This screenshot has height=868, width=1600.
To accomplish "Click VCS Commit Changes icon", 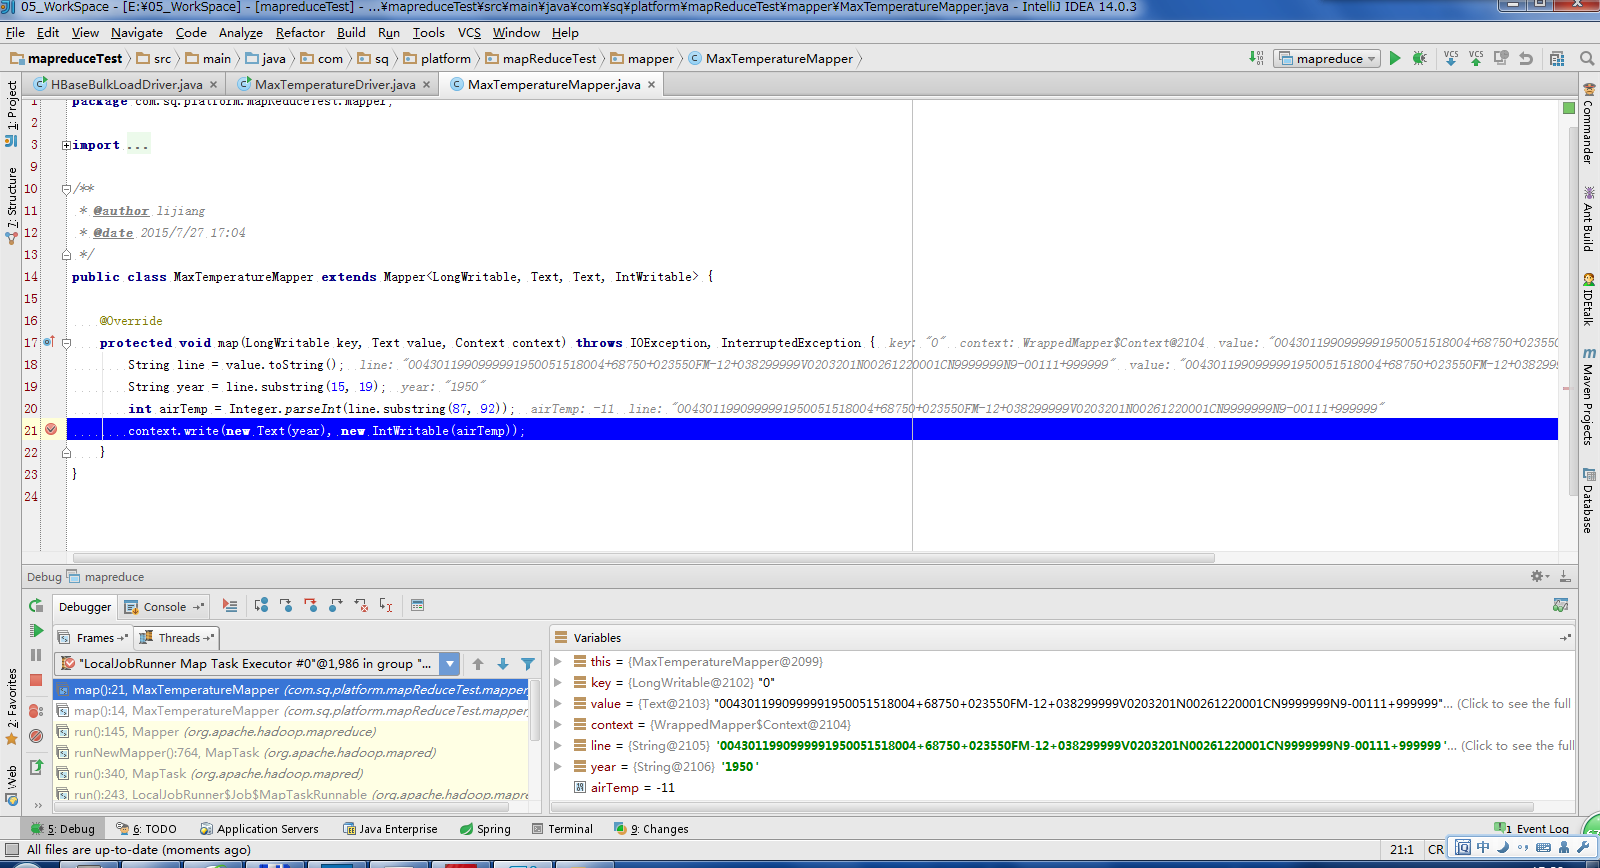I will [1476, 58].
